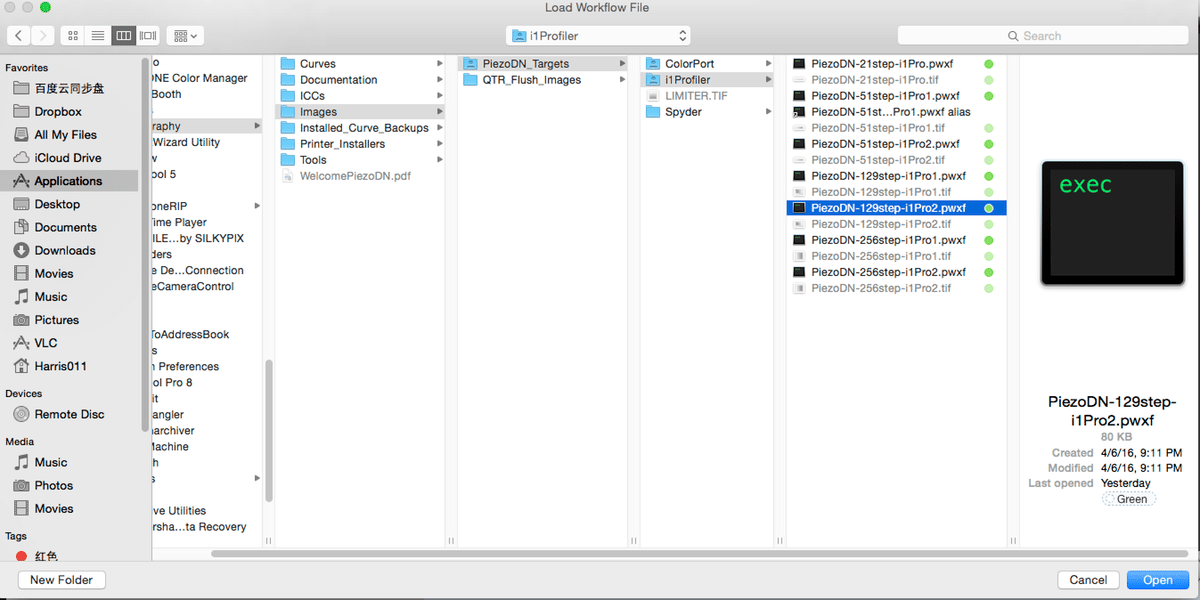Click the Open button
The image size is (1200, 600).
1158,580
